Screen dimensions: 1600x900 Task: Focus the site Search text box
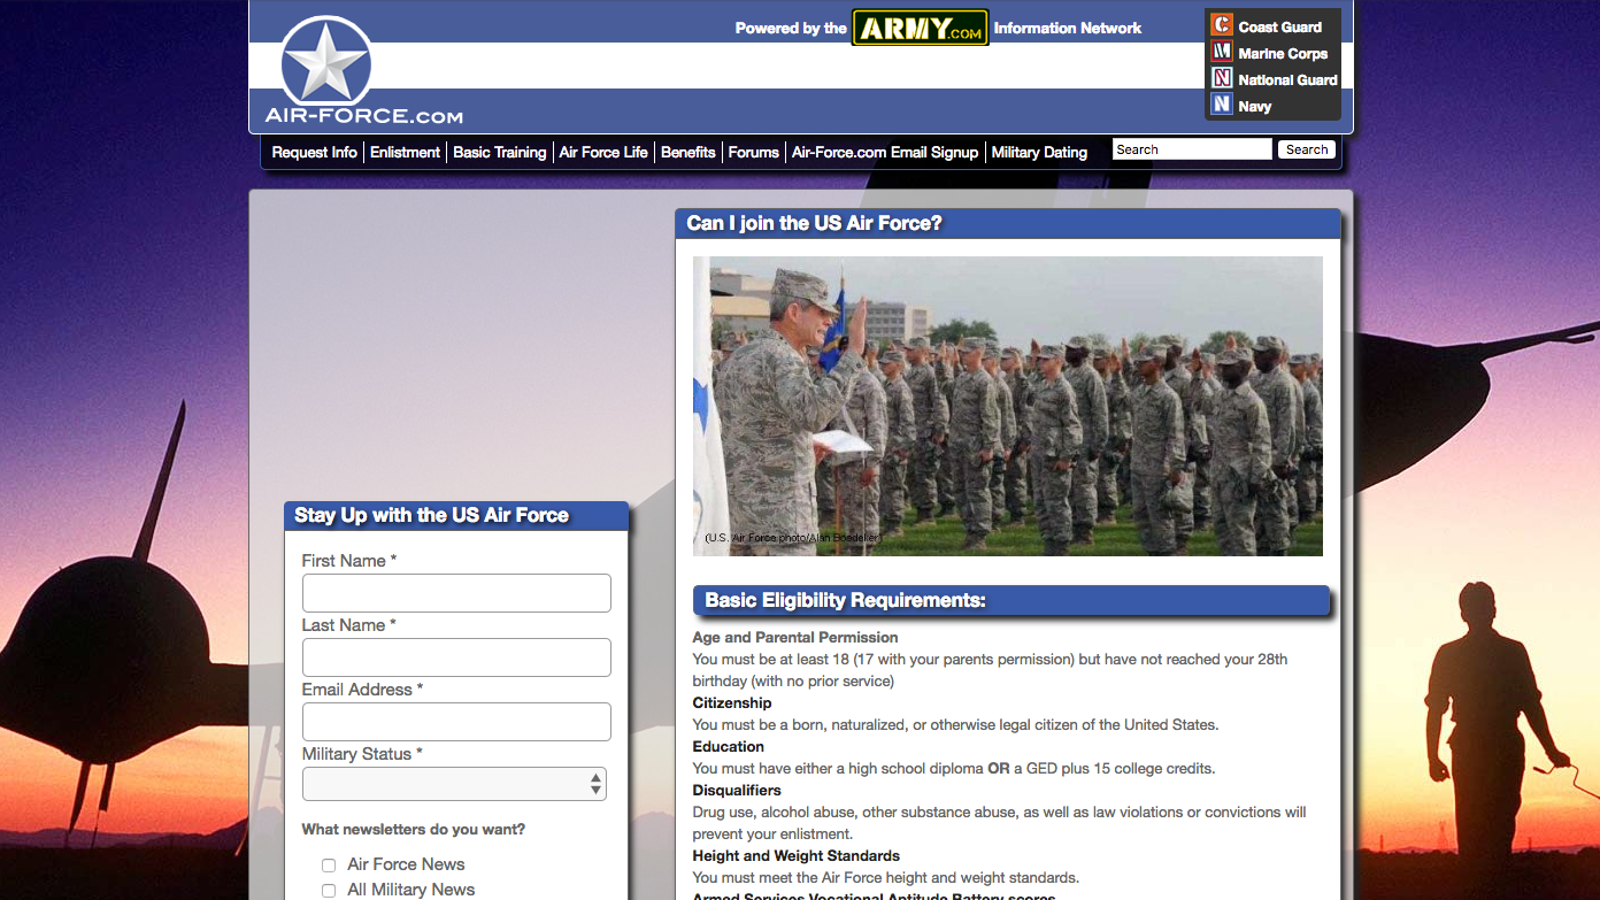pyautogui.click(x=1192, y=149)
